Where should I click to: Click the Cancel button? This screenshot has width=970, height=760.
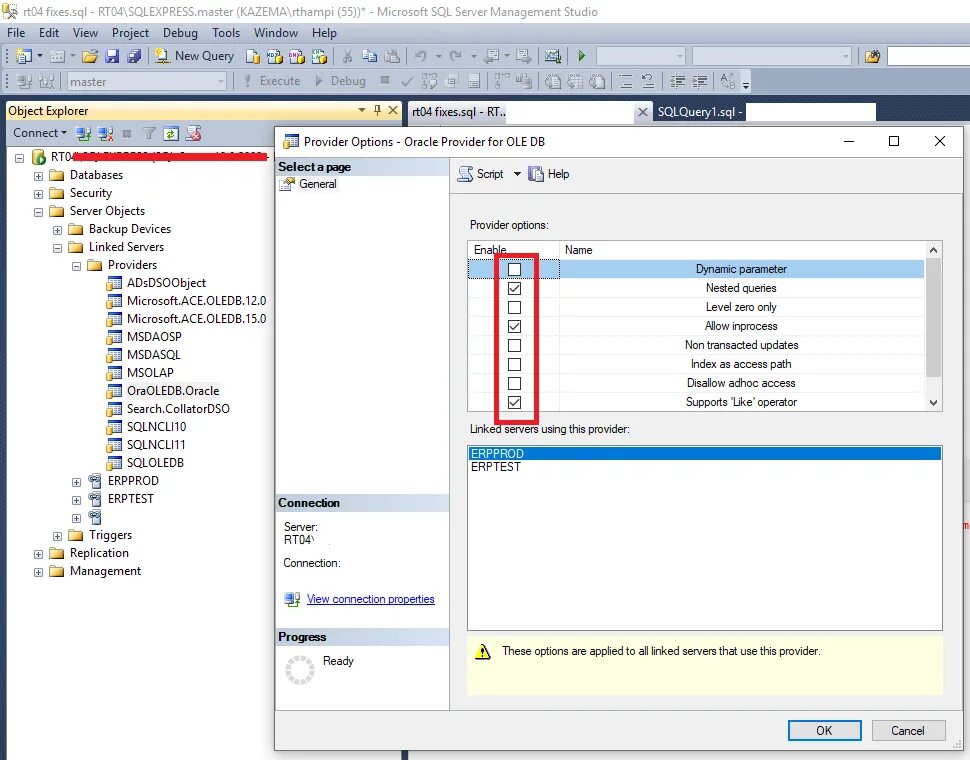pos(908,730)
